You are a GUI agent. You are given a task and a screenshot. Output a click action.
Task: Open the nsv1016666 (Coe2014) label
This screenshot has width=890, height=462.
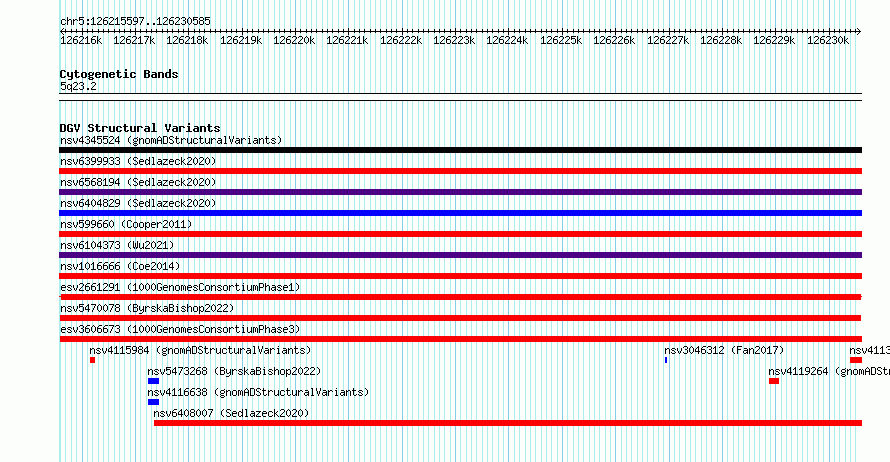(120, 266)
